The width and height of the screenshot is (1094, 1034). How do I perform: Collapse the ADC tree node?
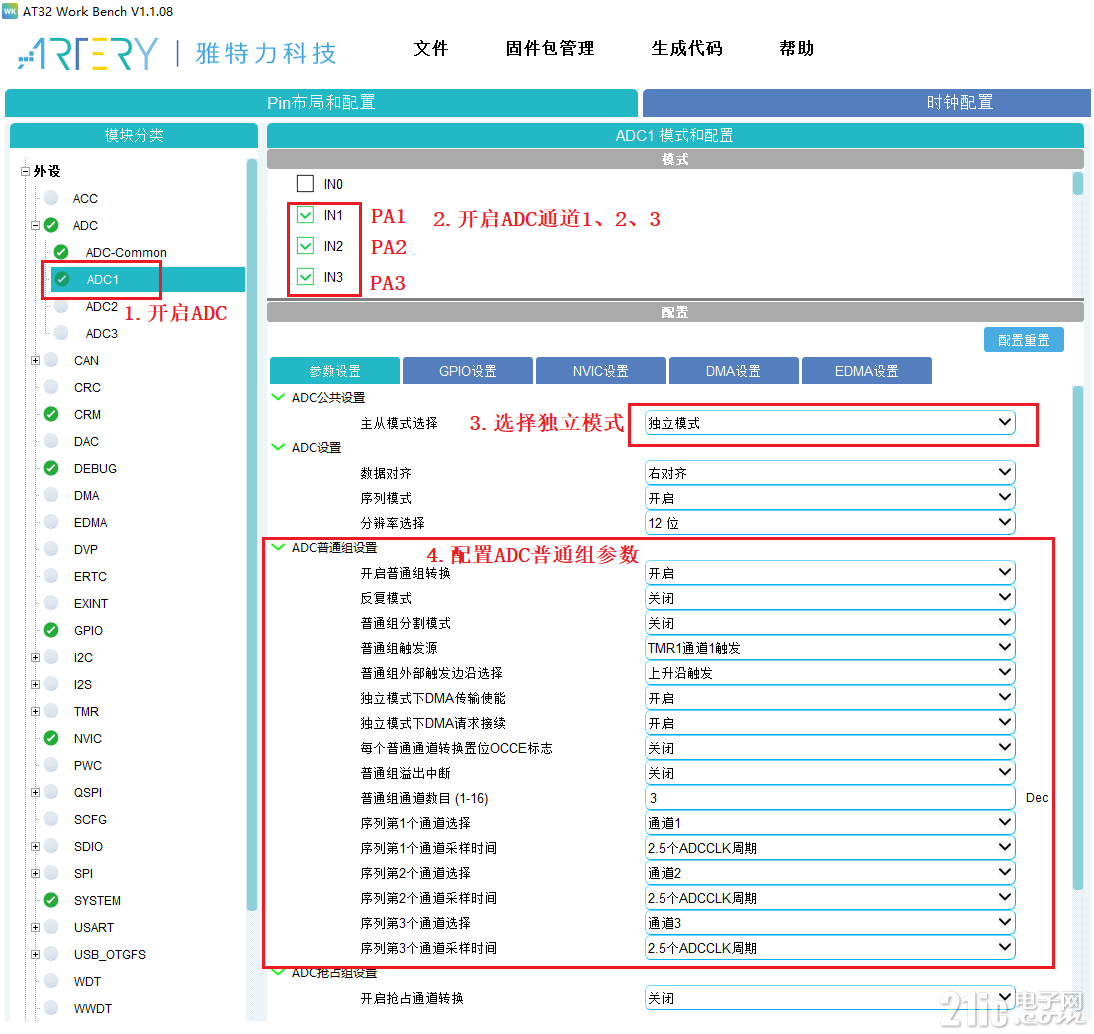pyautogui.click(x=36, y=225)
